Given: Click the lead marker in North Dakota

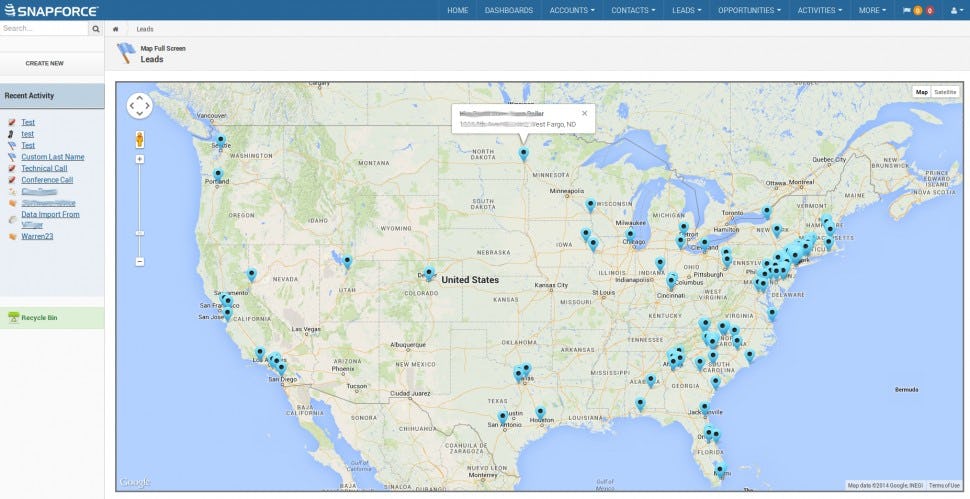Looking at the screenshot, I should coord(523,154).
